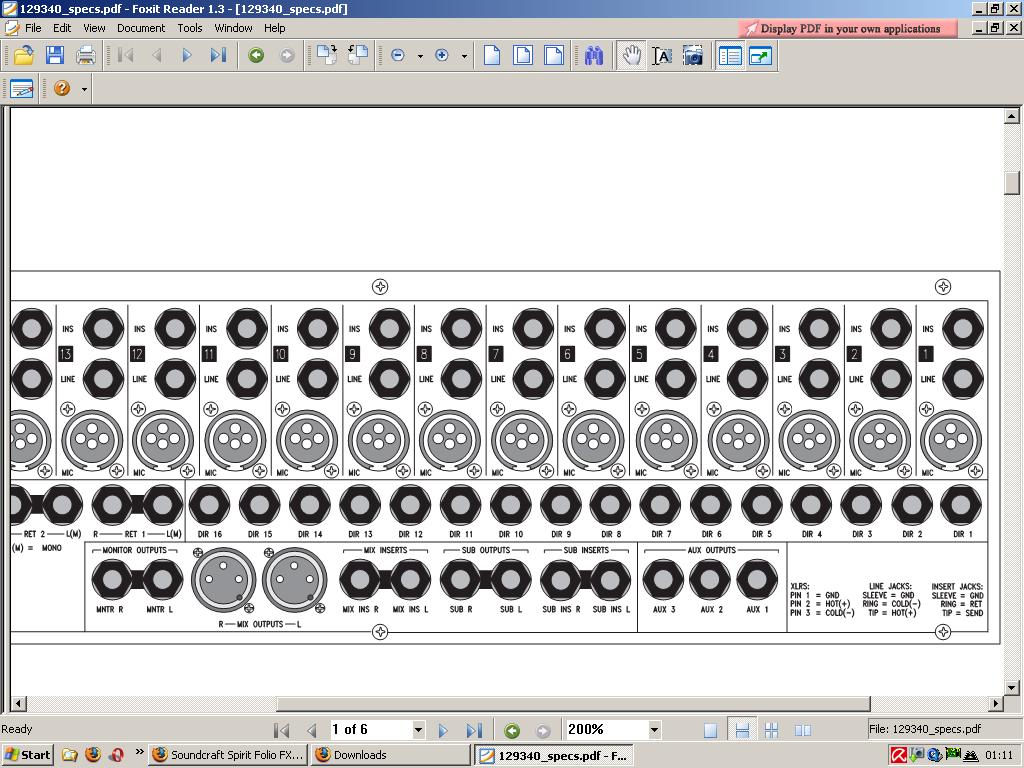Screen dimensions: 1024x768
Task: Expand the zoom in dropdown arrow
Action: pyautogui.click(x=464, y=56)
